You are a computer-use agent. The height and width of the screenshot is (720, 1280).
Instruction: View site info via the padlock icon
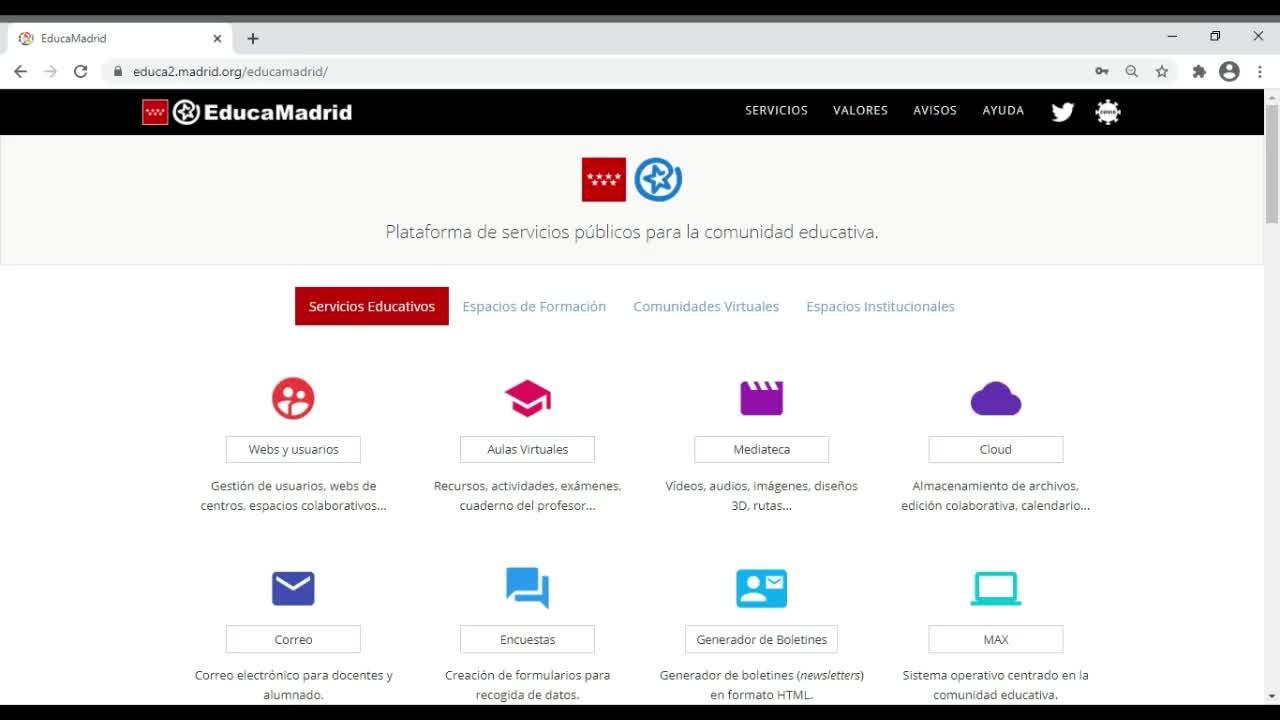click(x=118, y=72)
